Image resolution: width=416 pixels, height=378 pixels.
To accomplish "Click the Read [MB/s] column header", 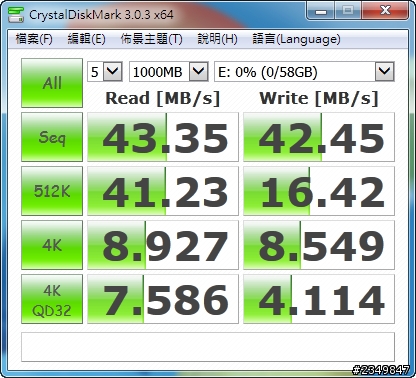I will coord(163,98).
